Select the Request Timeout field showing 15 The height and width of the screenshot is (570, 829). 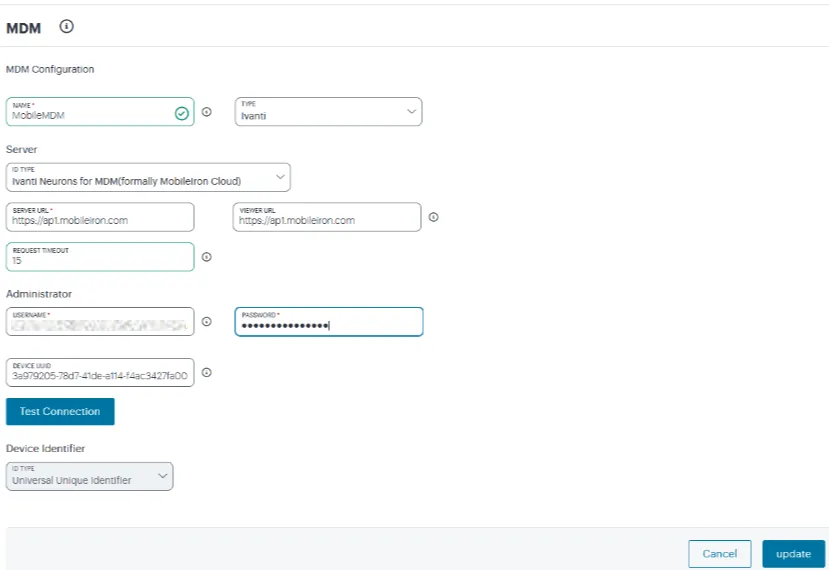[x=100, y=257]
